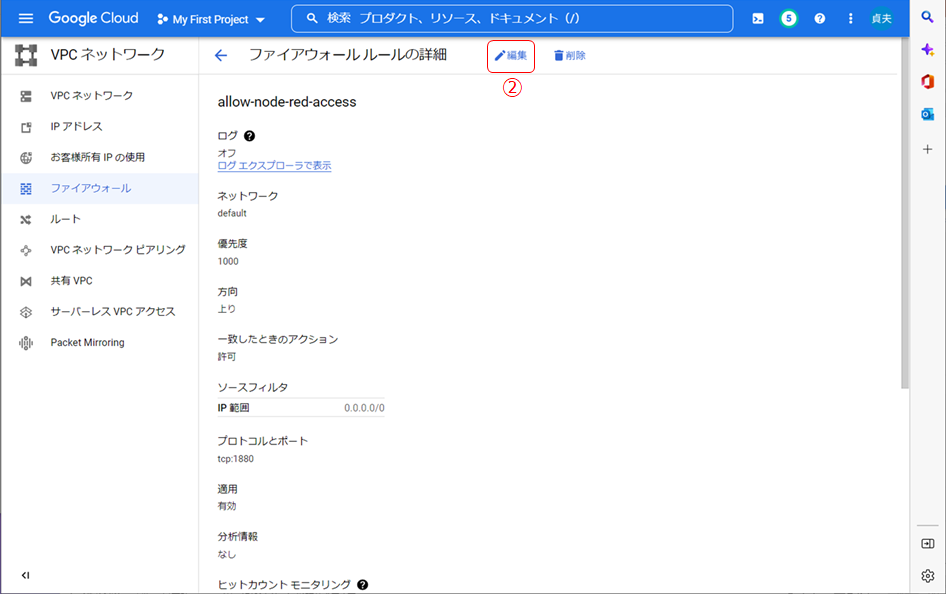Open Packet Mirroring menu item

click(87, 343)
